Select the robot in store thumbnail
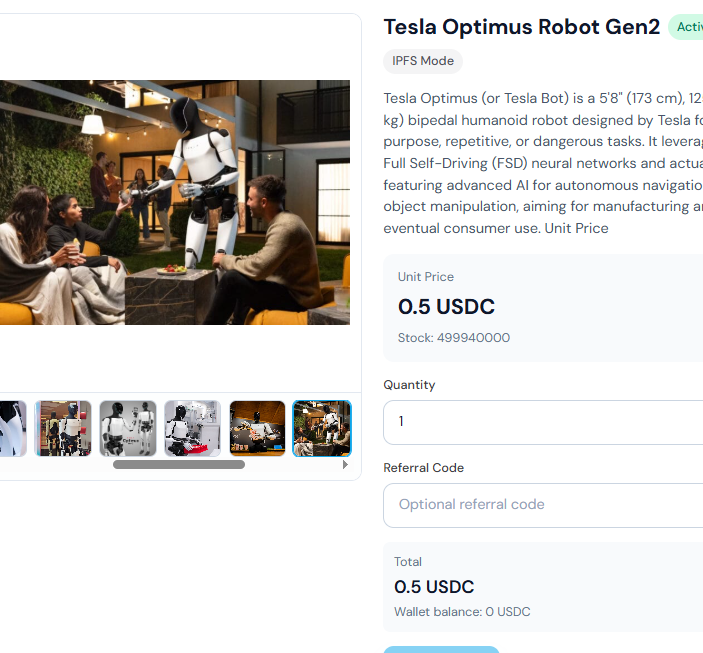The image size is (703, 653). click(63, 428)
